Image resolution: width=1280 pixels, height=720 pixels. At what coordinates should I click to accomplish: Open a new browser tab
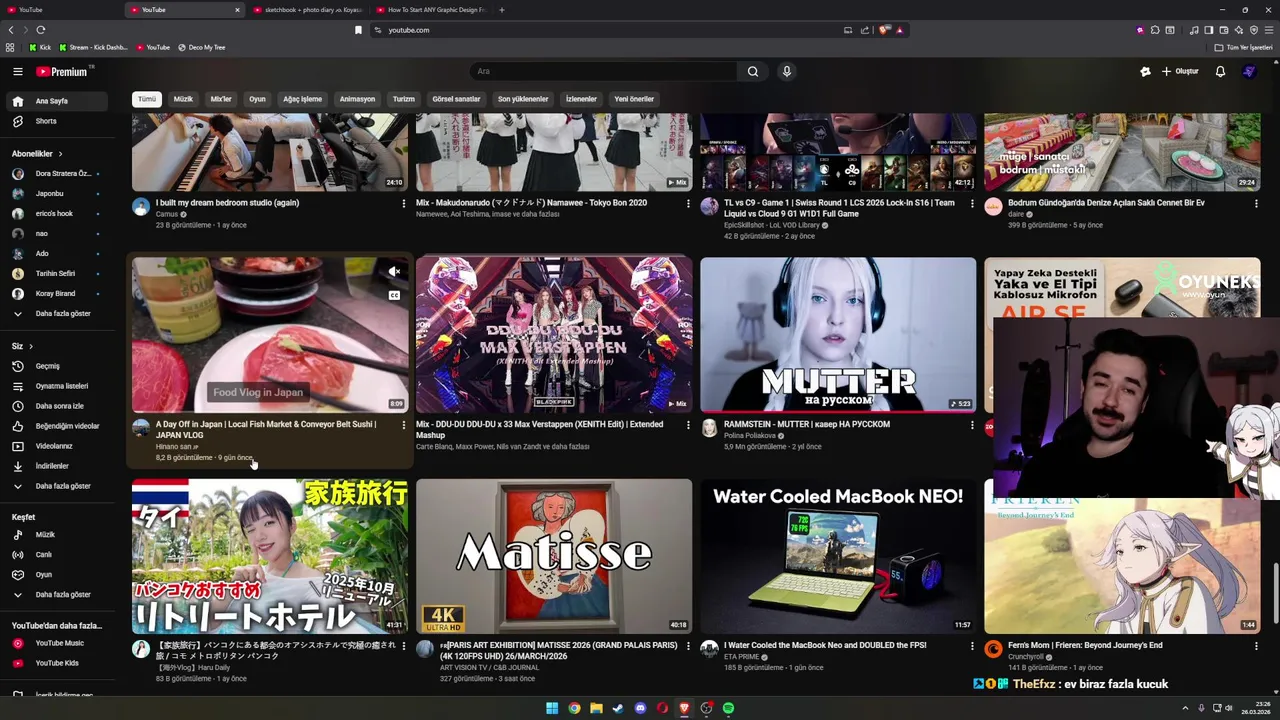(x=501, y=10)
